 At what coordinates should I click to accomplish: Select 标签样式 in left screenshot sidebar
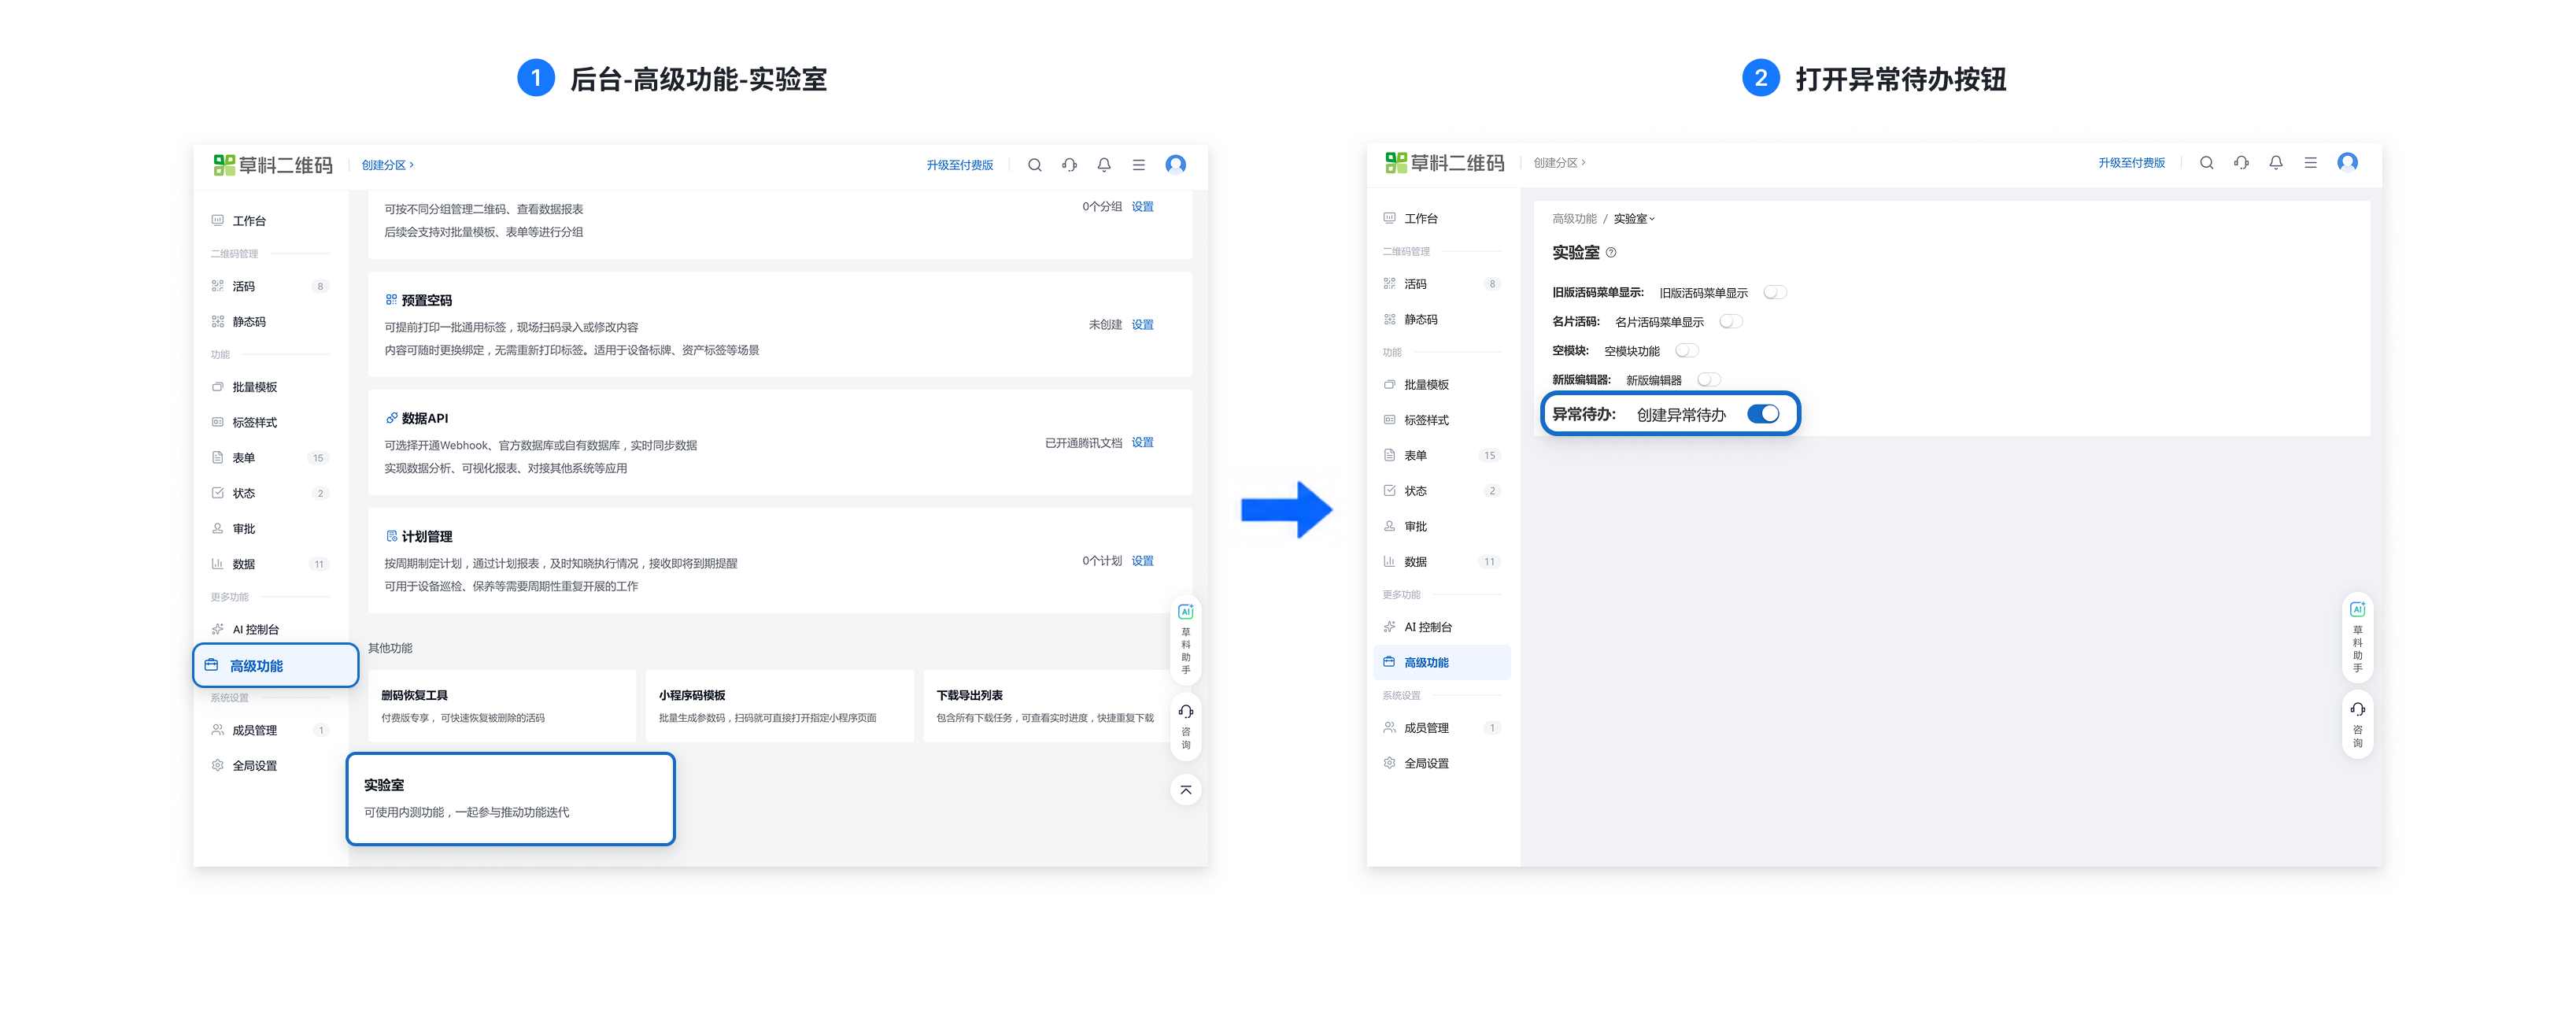pyautogui.click(x=270, y=423)
